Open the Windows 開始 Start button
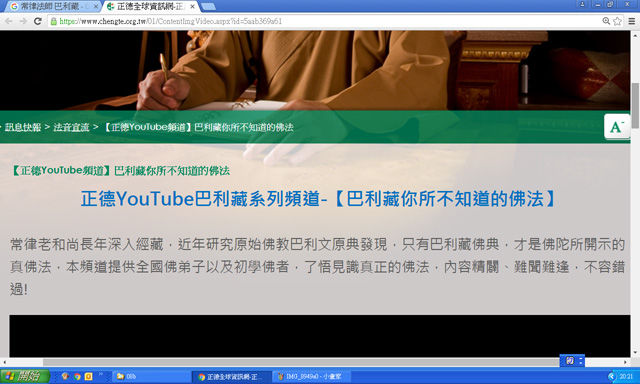Screen dimensions: 640x384 pos(24,376)
